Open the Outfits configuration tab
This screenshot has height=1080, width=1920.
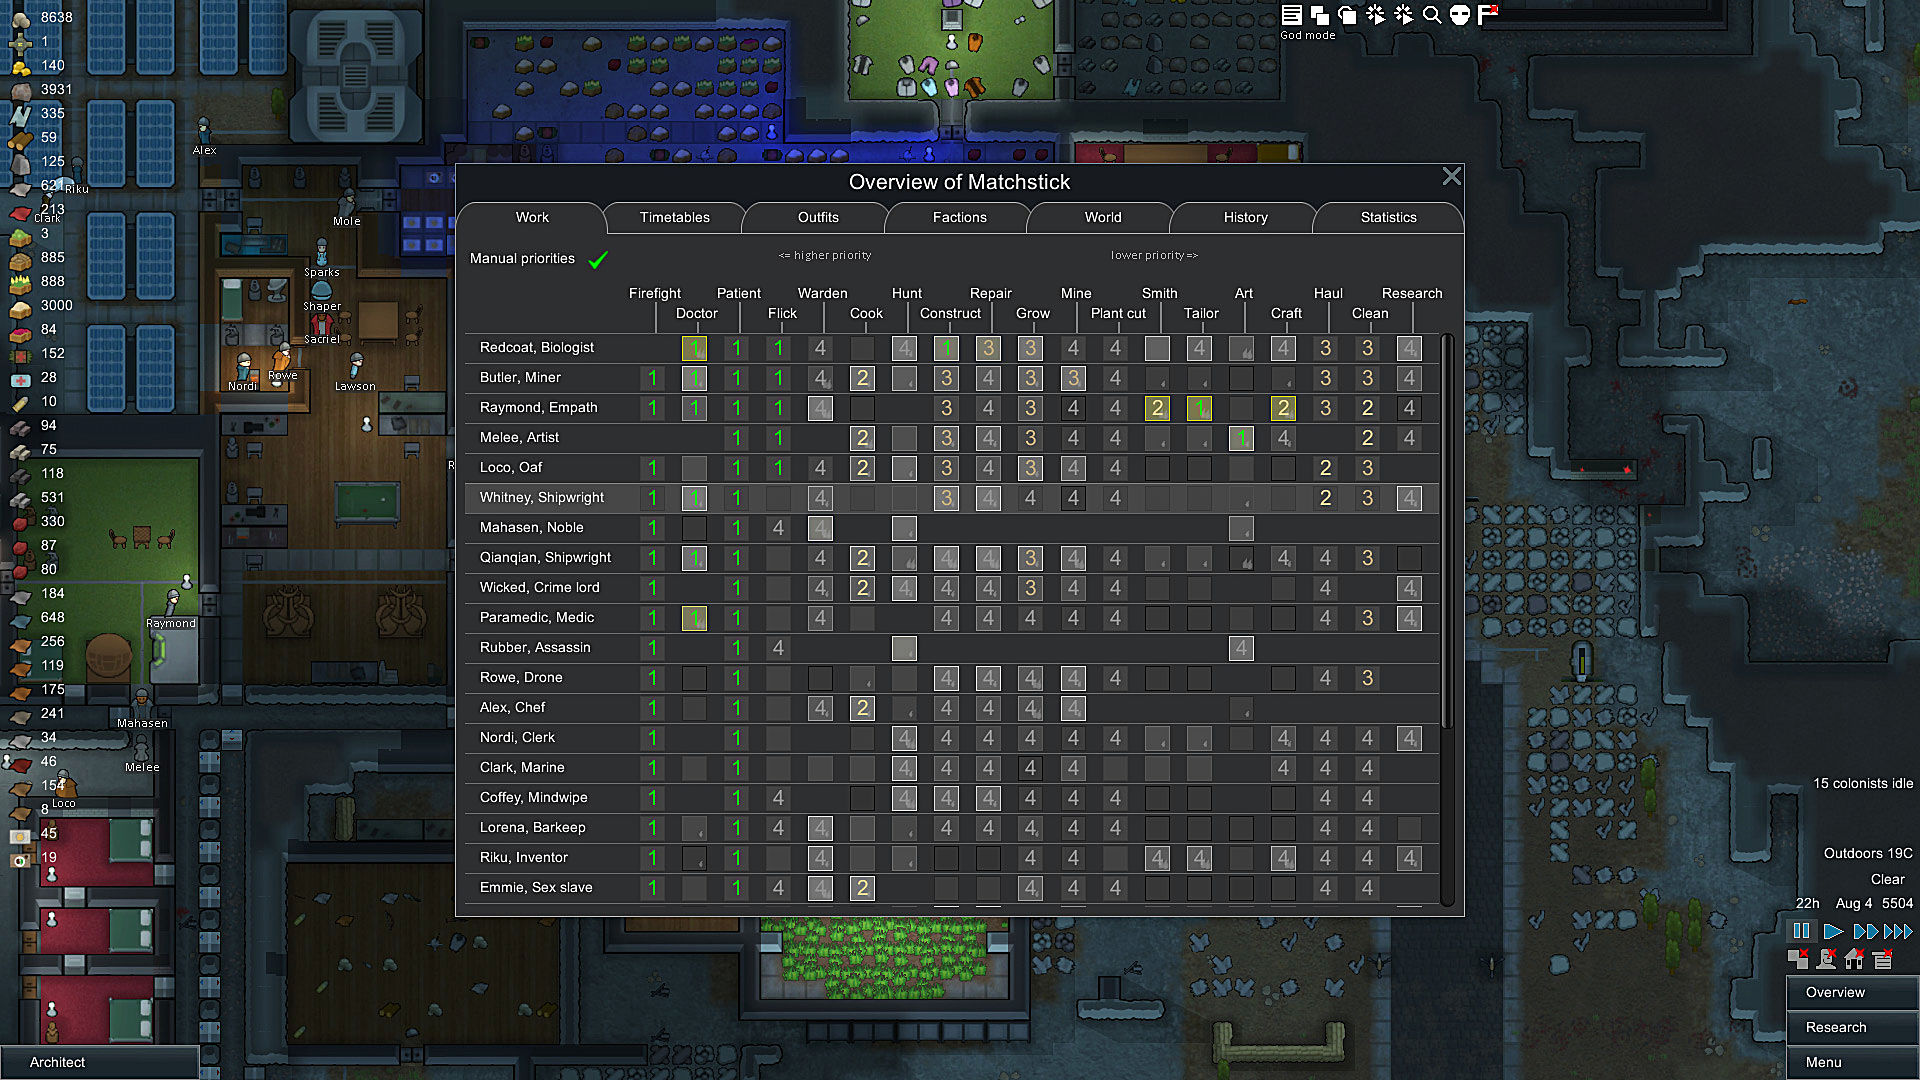coord(816,216)
